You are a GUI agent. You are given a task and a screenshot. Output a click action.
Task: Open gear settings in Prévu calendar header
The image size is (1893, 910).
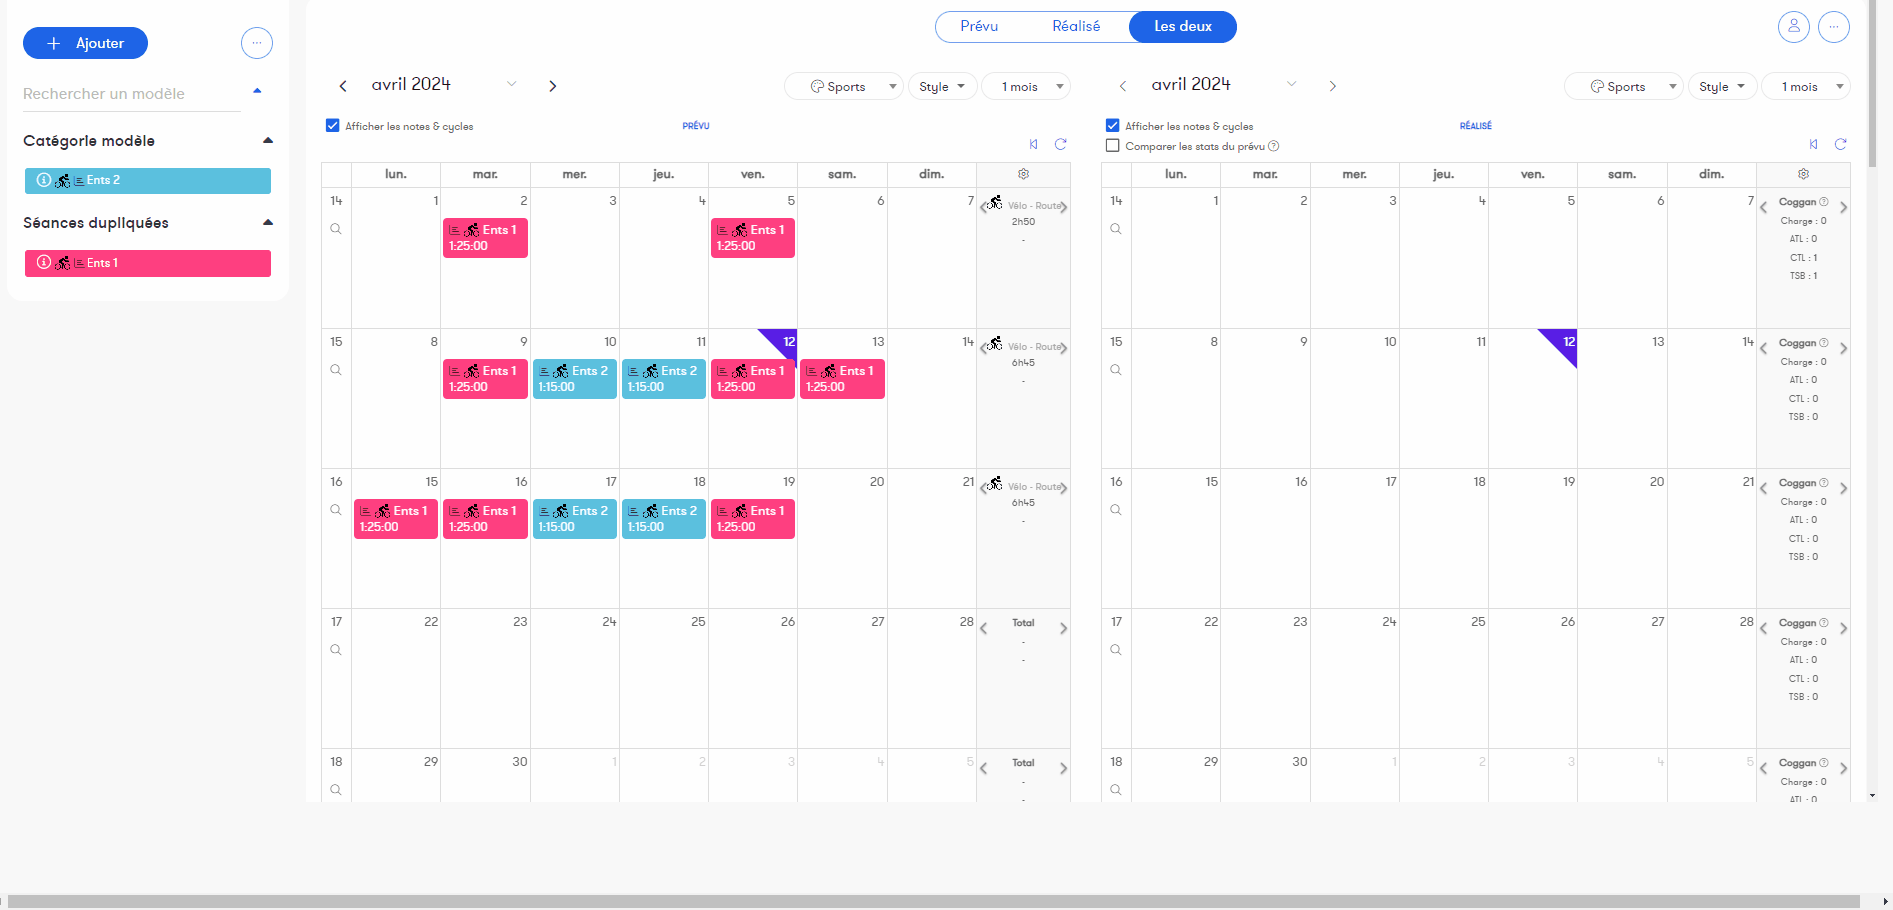pos(1023,174)
